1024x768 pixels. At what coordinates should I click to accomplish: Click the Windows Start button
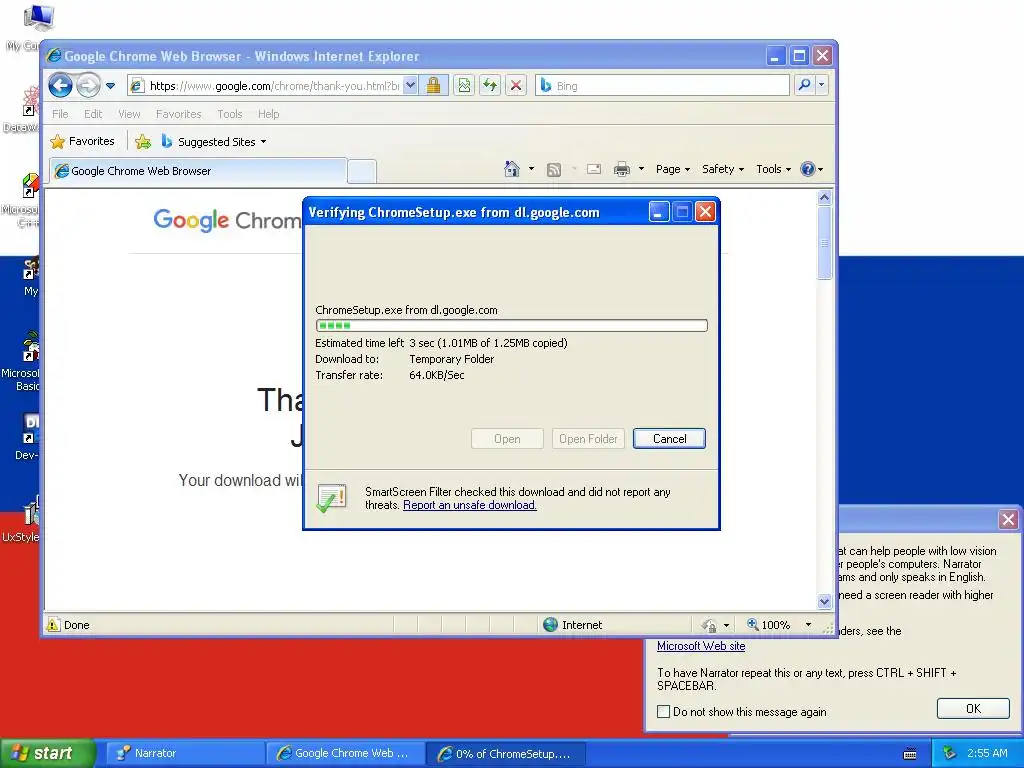click(x=47, y=753)
